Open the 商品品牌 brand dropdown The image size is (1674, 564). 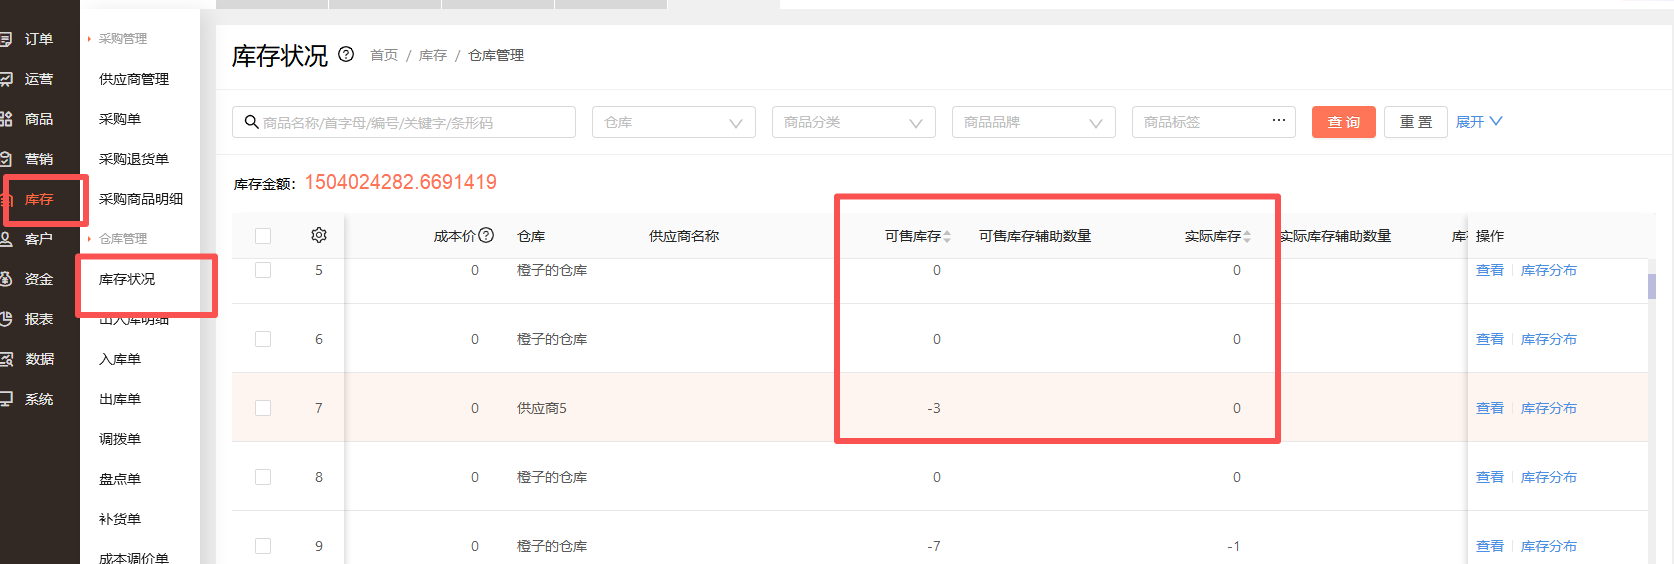1034,122
